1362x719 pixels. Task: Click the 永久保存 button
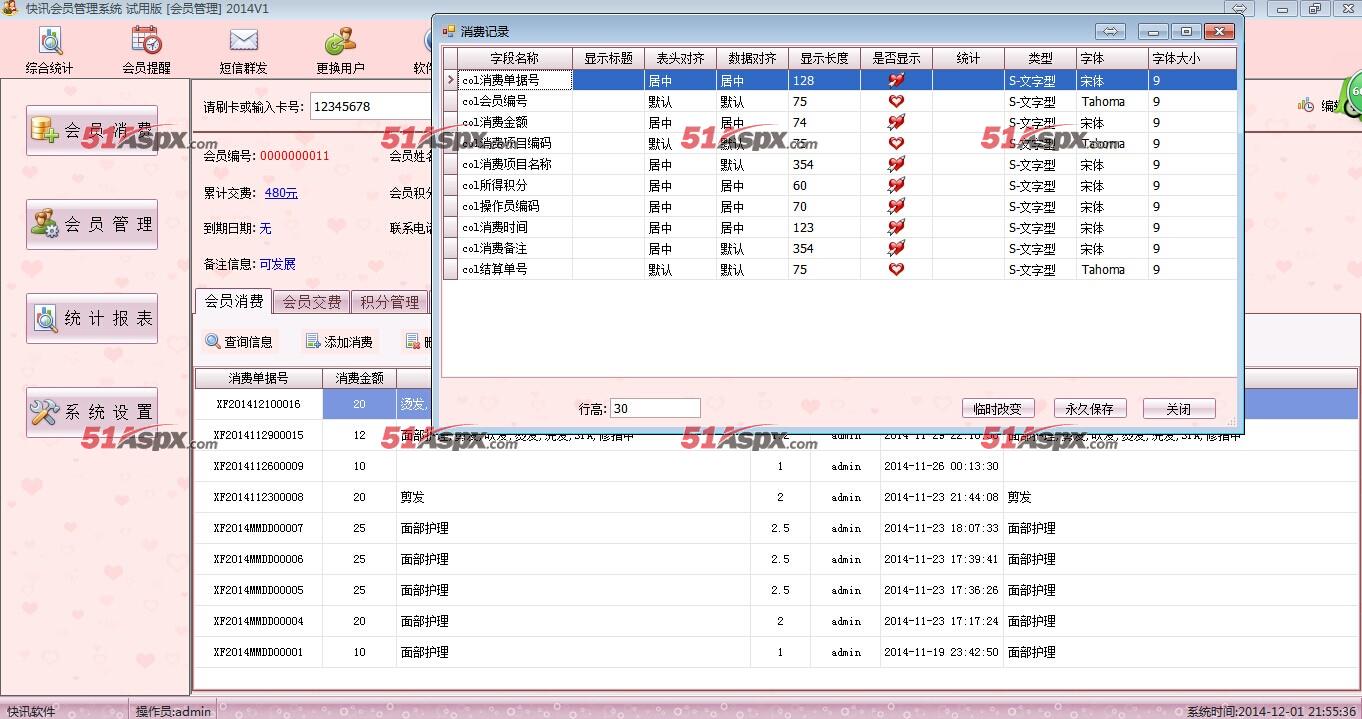(x=1089, y=409)
